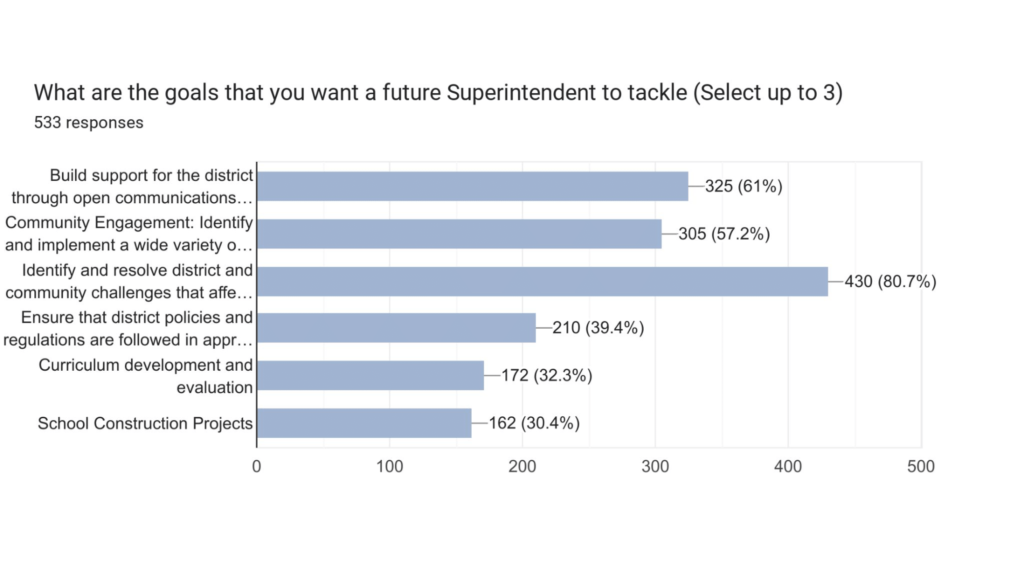Viewport: 1024px width, 576px height.
Task: Click the "172 (32.3%)" value label
Action: [547, 376]
